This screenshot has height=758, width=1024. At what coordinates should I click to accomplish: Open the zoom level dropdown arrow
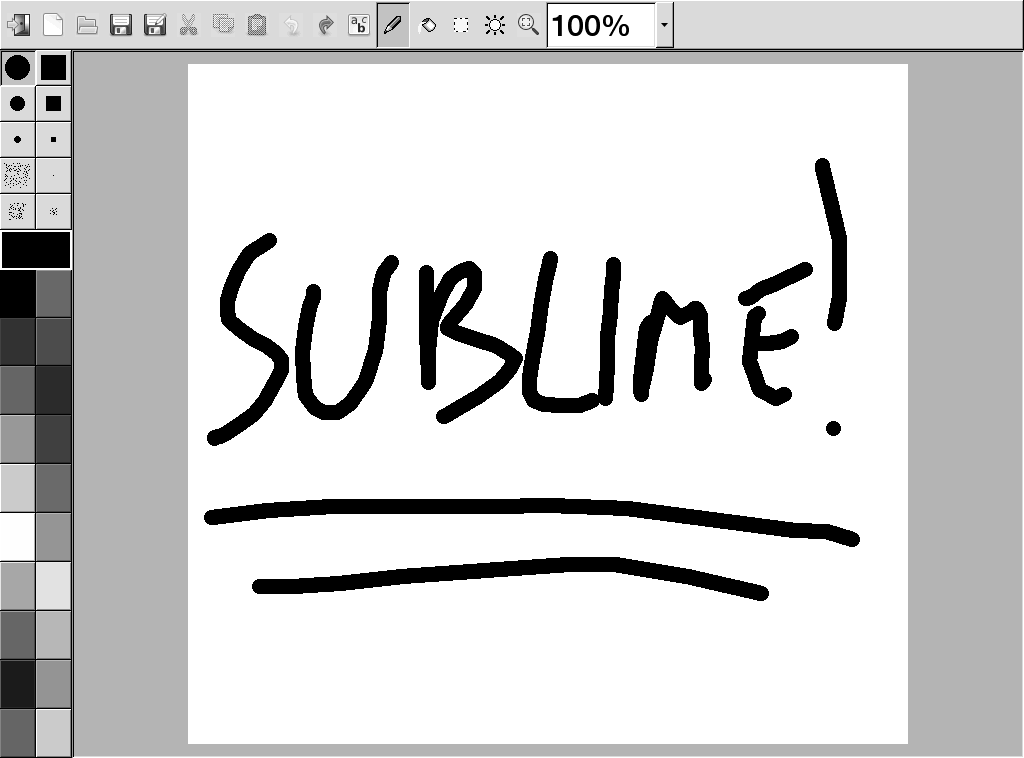pos(664,25)
